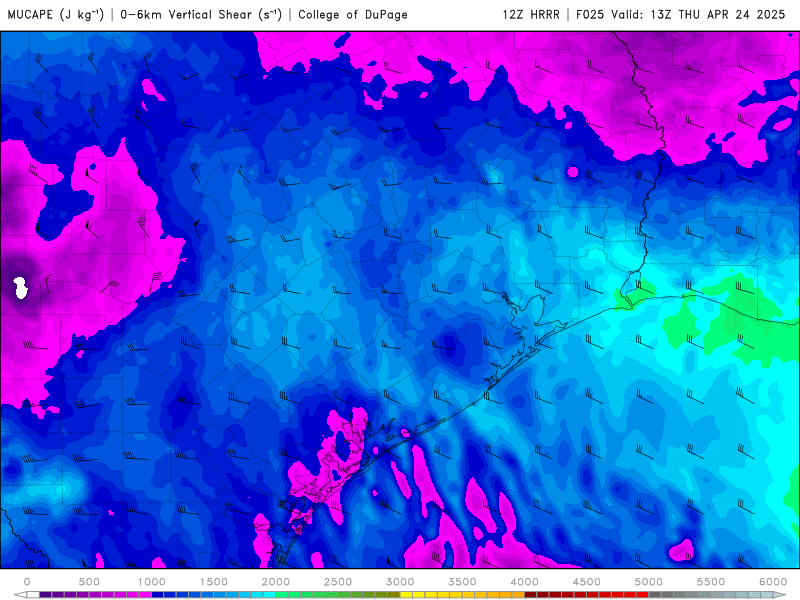Image resolution: width=800 pixels, height=600 pixels.
Task: Click the 4000 value on the color scale
Action: pyautogui.click(x=524, y=582)
